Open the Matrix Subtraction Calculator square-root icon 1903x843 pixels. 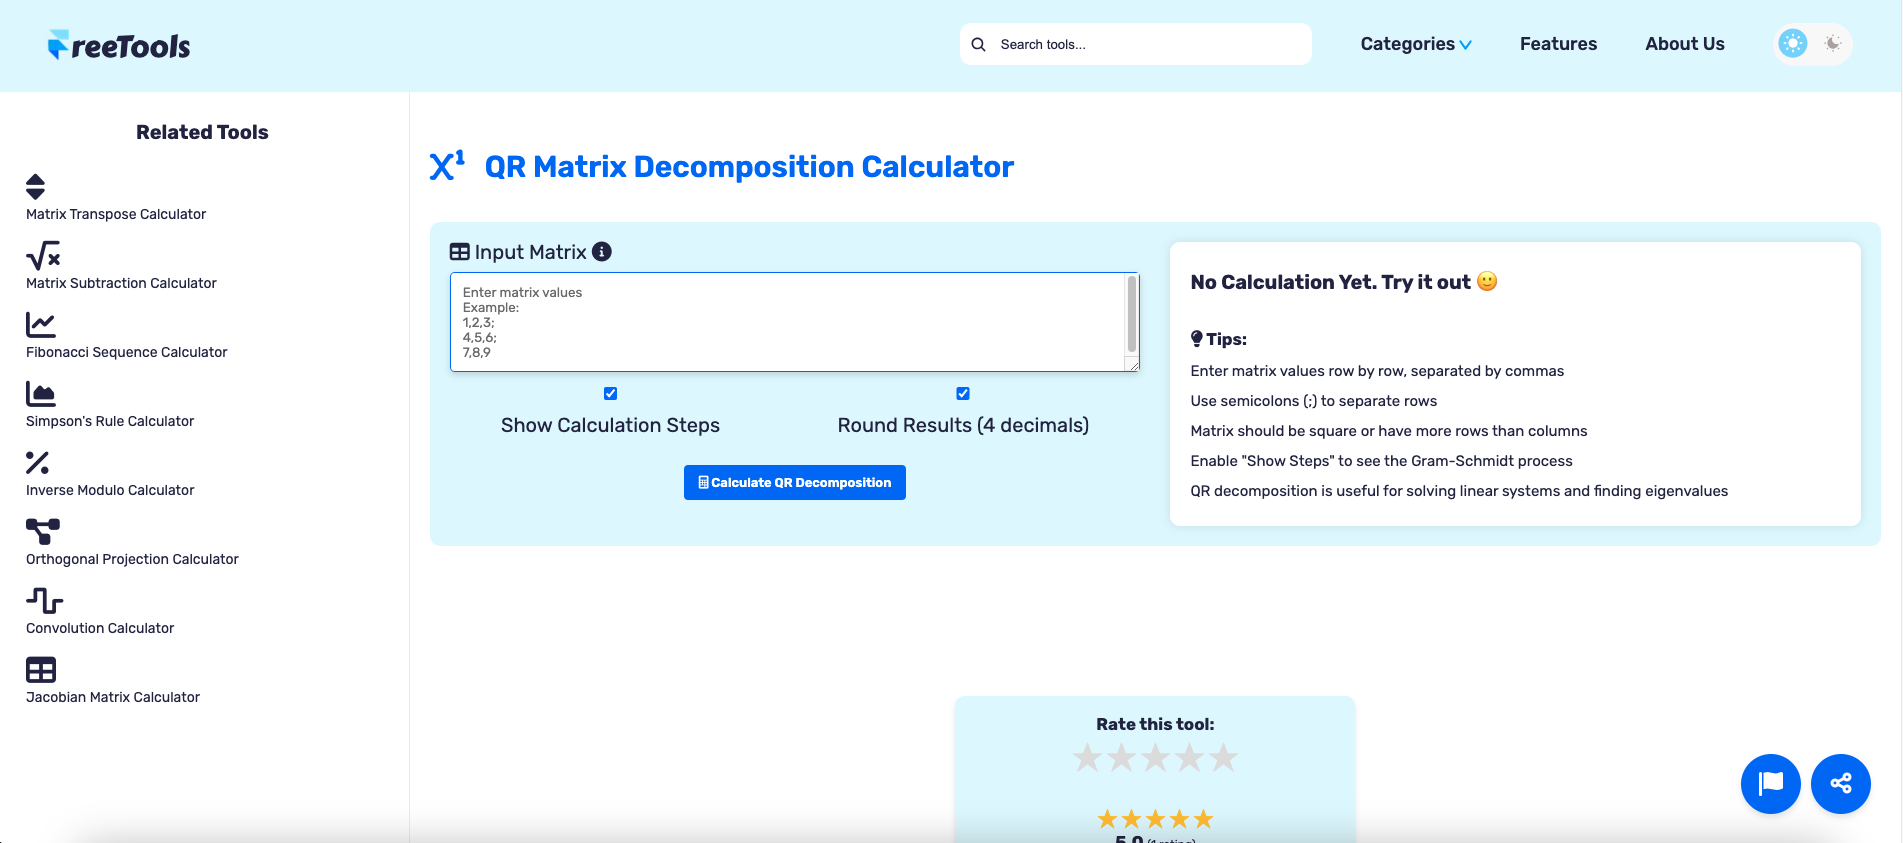pyautogui.click(x=43, y=256)
